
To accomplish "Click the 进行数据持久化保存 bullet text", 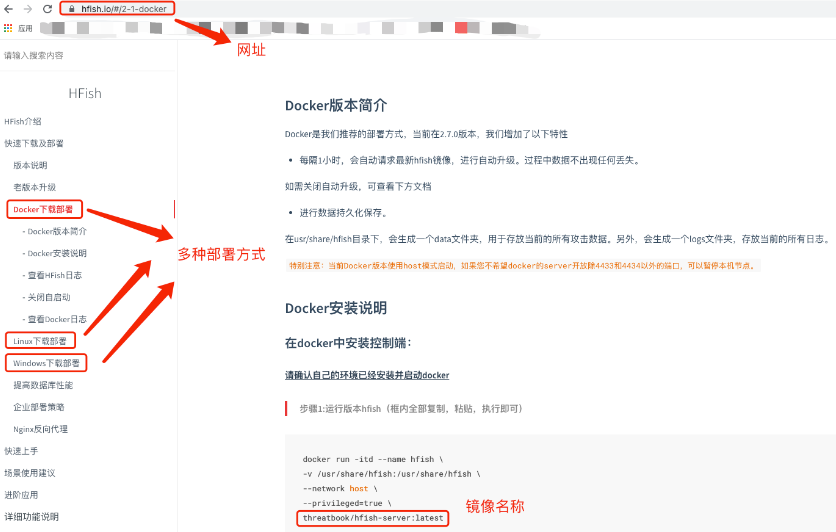I will tap(343, 213).
